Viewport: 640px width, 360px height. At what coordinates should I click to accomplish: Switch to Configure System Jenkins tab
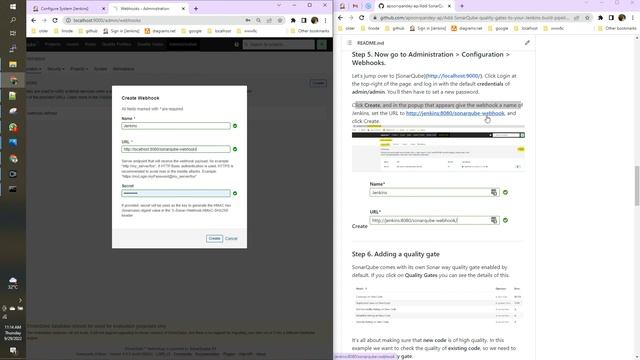click(64, 8)
